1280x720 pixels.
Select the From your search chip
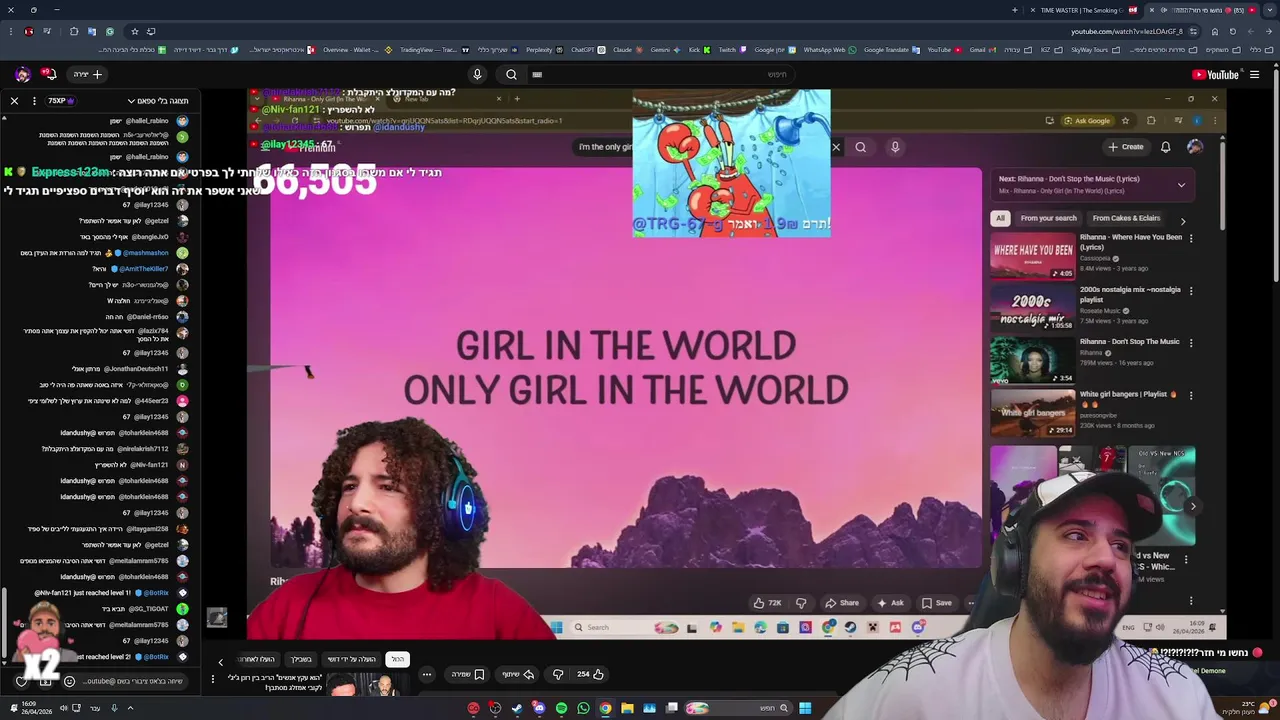[x=1048, y=218]
